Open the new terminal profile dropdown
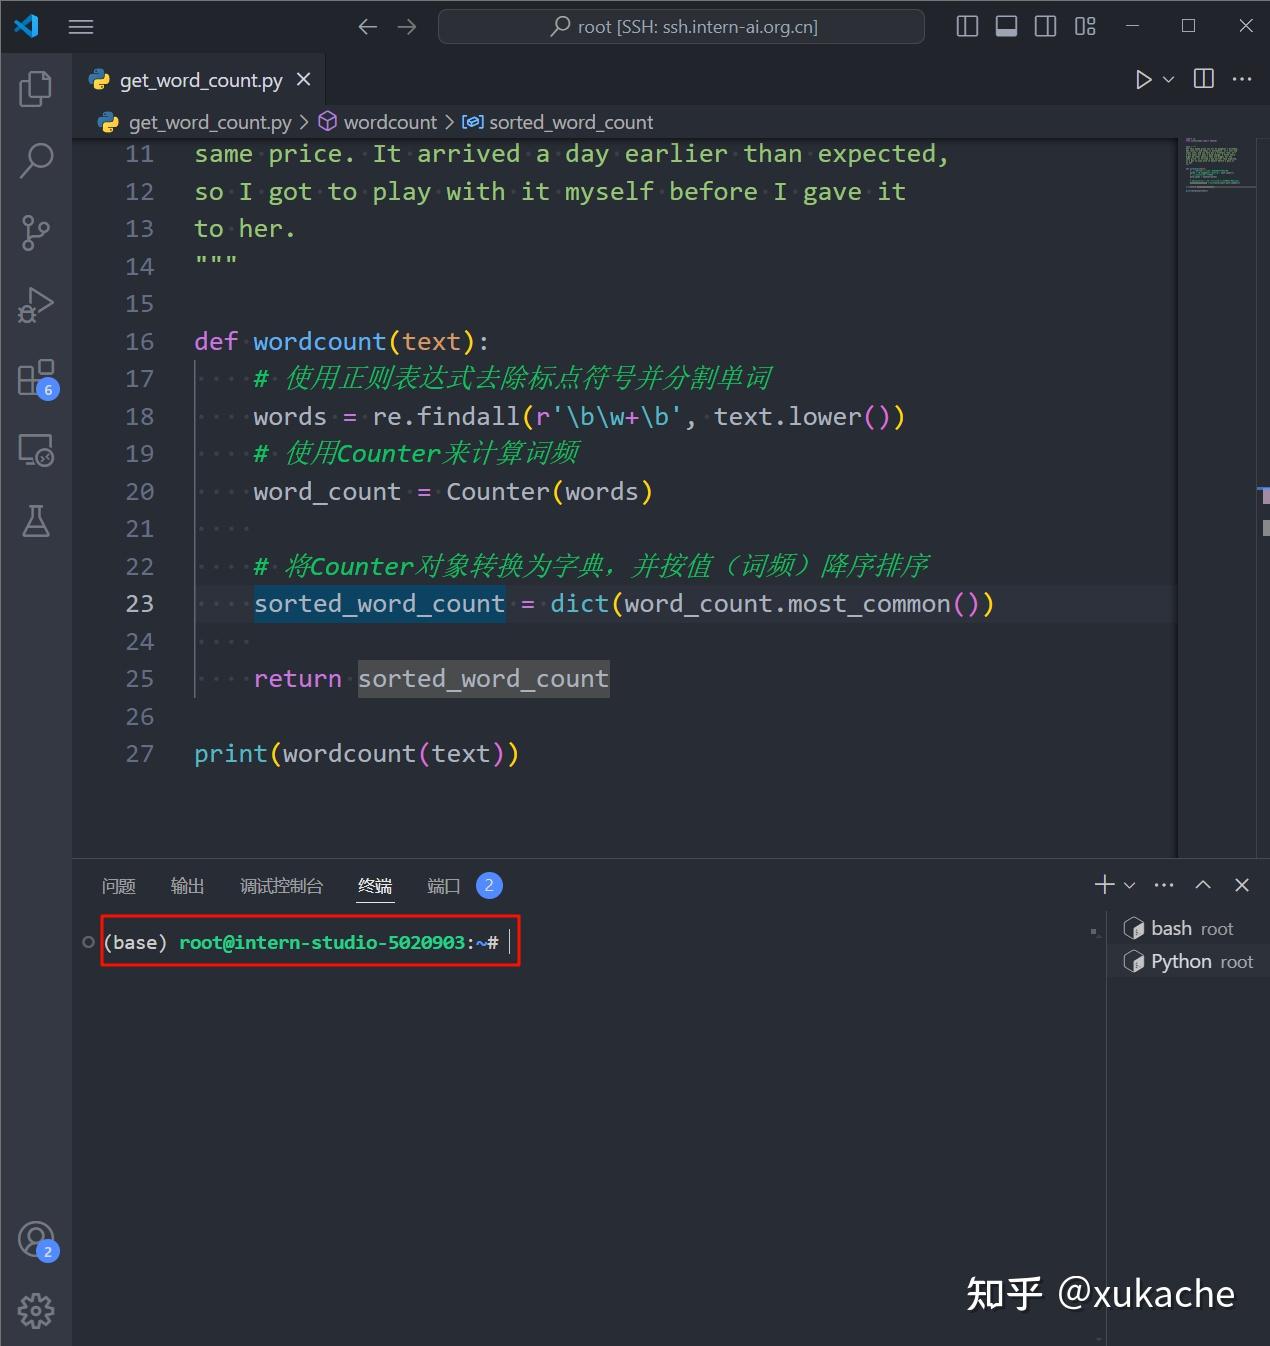 (x=1130, y=885)
